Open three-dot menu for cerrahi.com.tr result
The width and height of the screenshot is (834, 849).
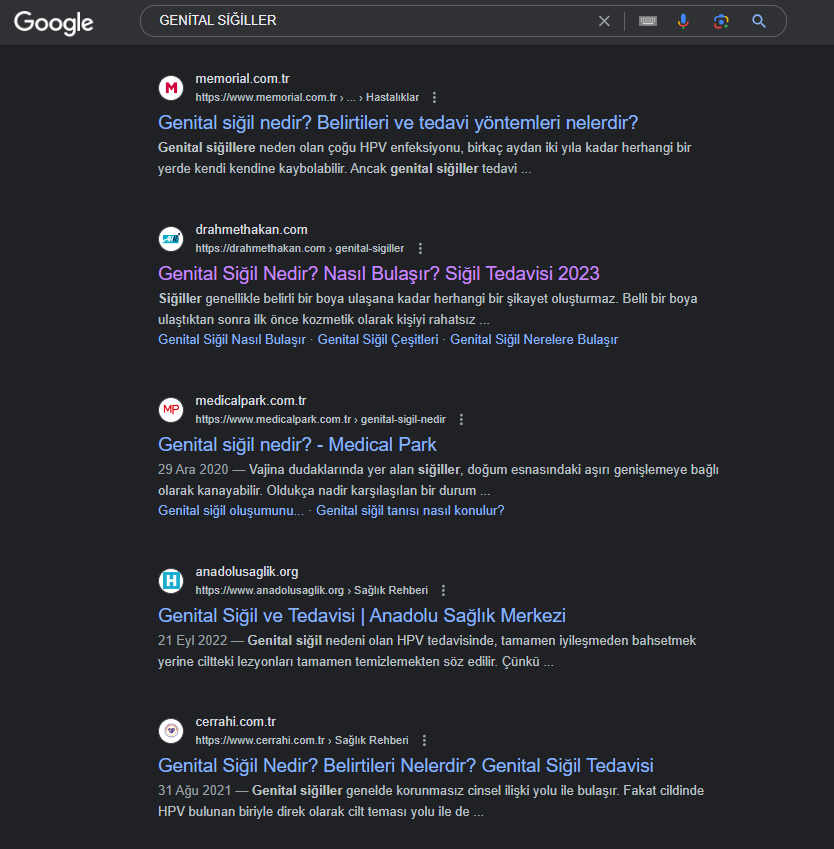click(425, 741)
